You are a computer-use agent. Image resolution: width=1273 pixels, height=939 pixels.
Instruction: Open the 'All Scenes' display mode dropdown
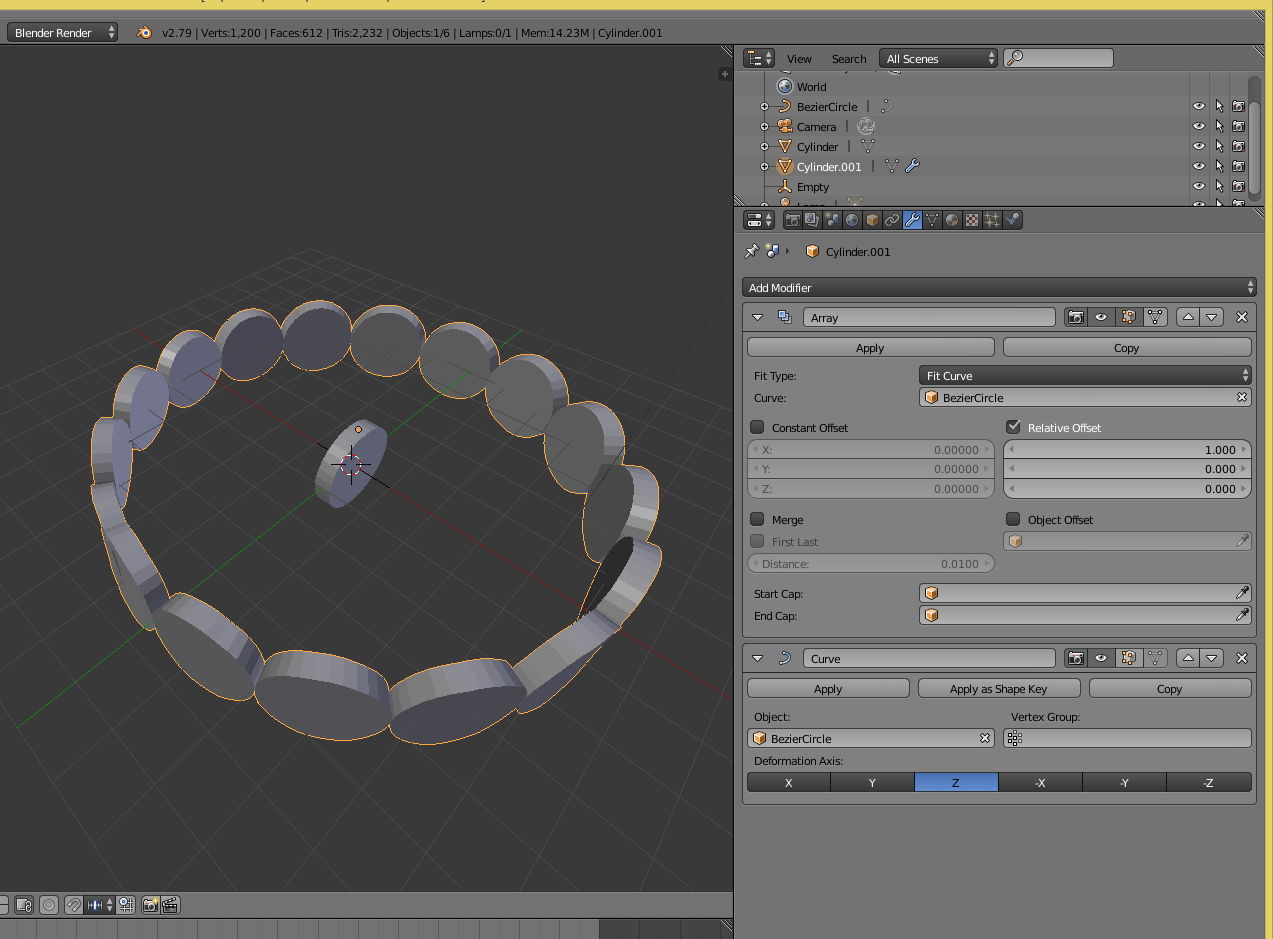[939, 58]
